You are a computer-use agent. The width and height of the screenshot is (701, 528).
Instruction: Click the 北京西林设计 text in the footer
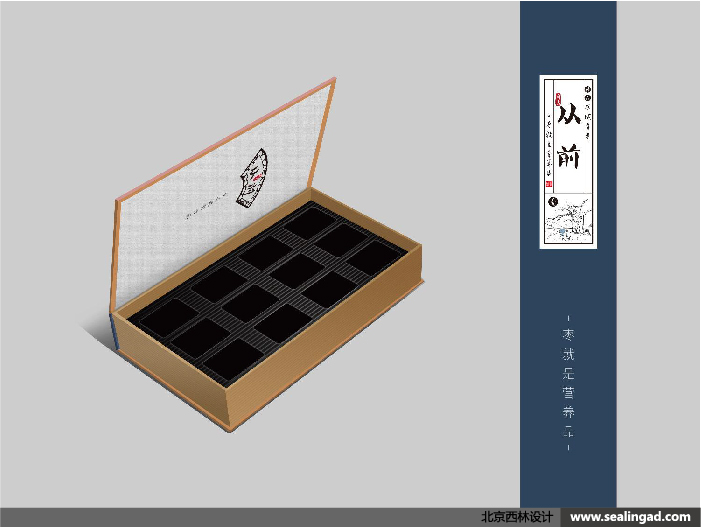tap(516, 517)
